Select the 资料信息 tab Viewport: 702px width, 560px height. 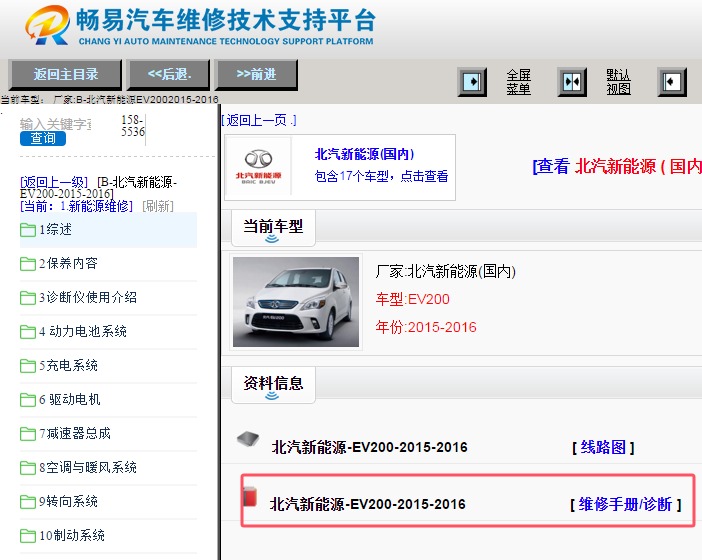(x=273, y=385)
